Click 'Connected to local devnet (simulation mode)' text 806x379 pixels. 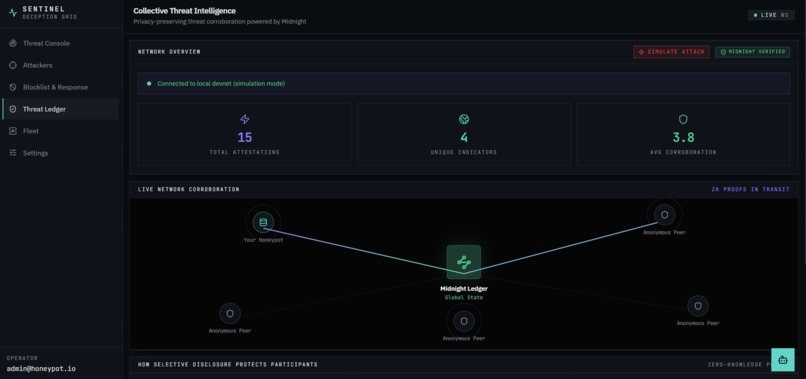point(221,83)
